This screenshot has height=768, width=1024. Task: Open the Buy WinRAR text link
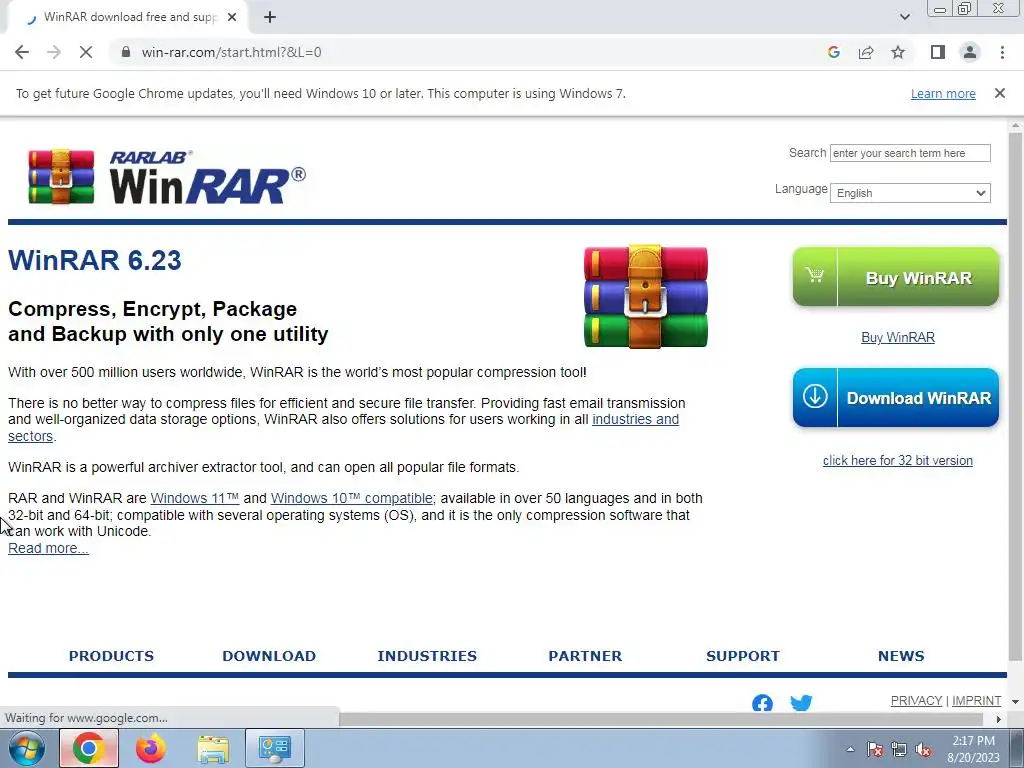click(897, 337)
